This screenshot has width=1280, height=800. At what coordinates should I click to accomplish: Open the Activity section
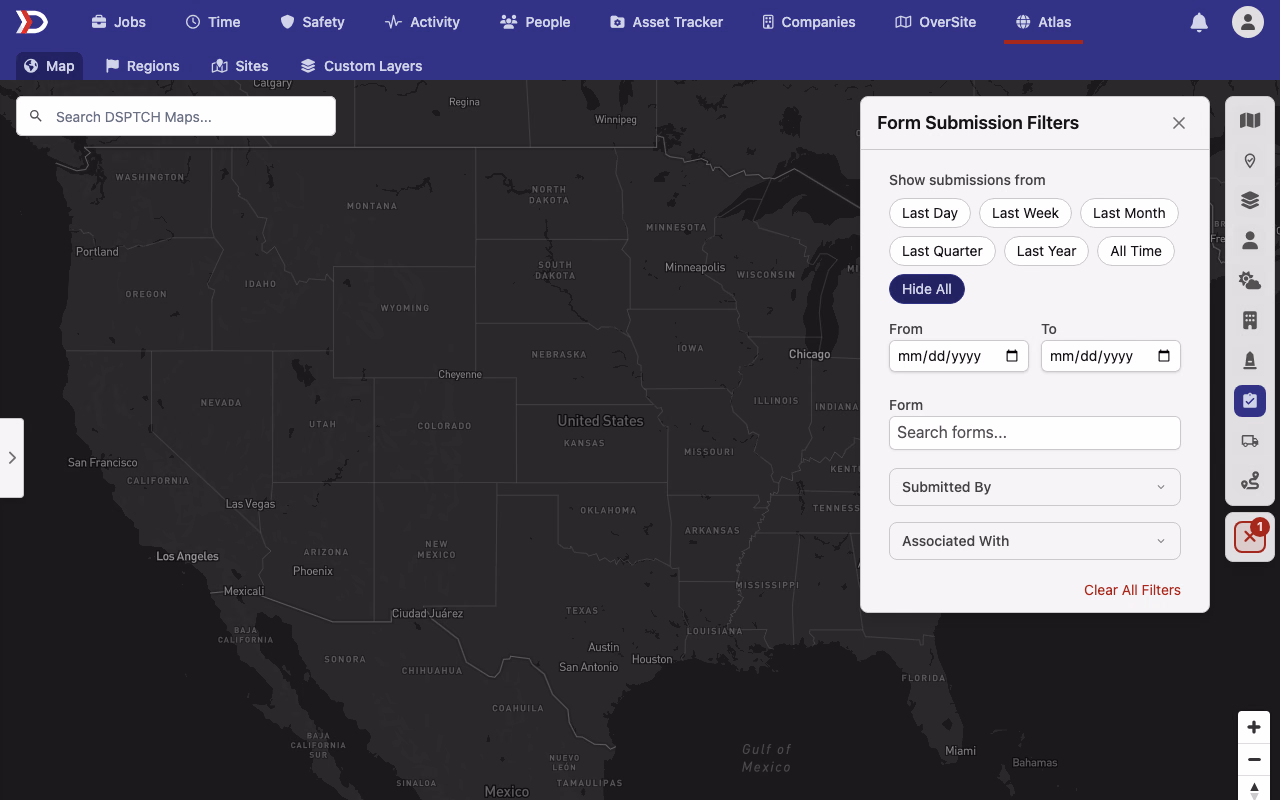pos(422,22)
